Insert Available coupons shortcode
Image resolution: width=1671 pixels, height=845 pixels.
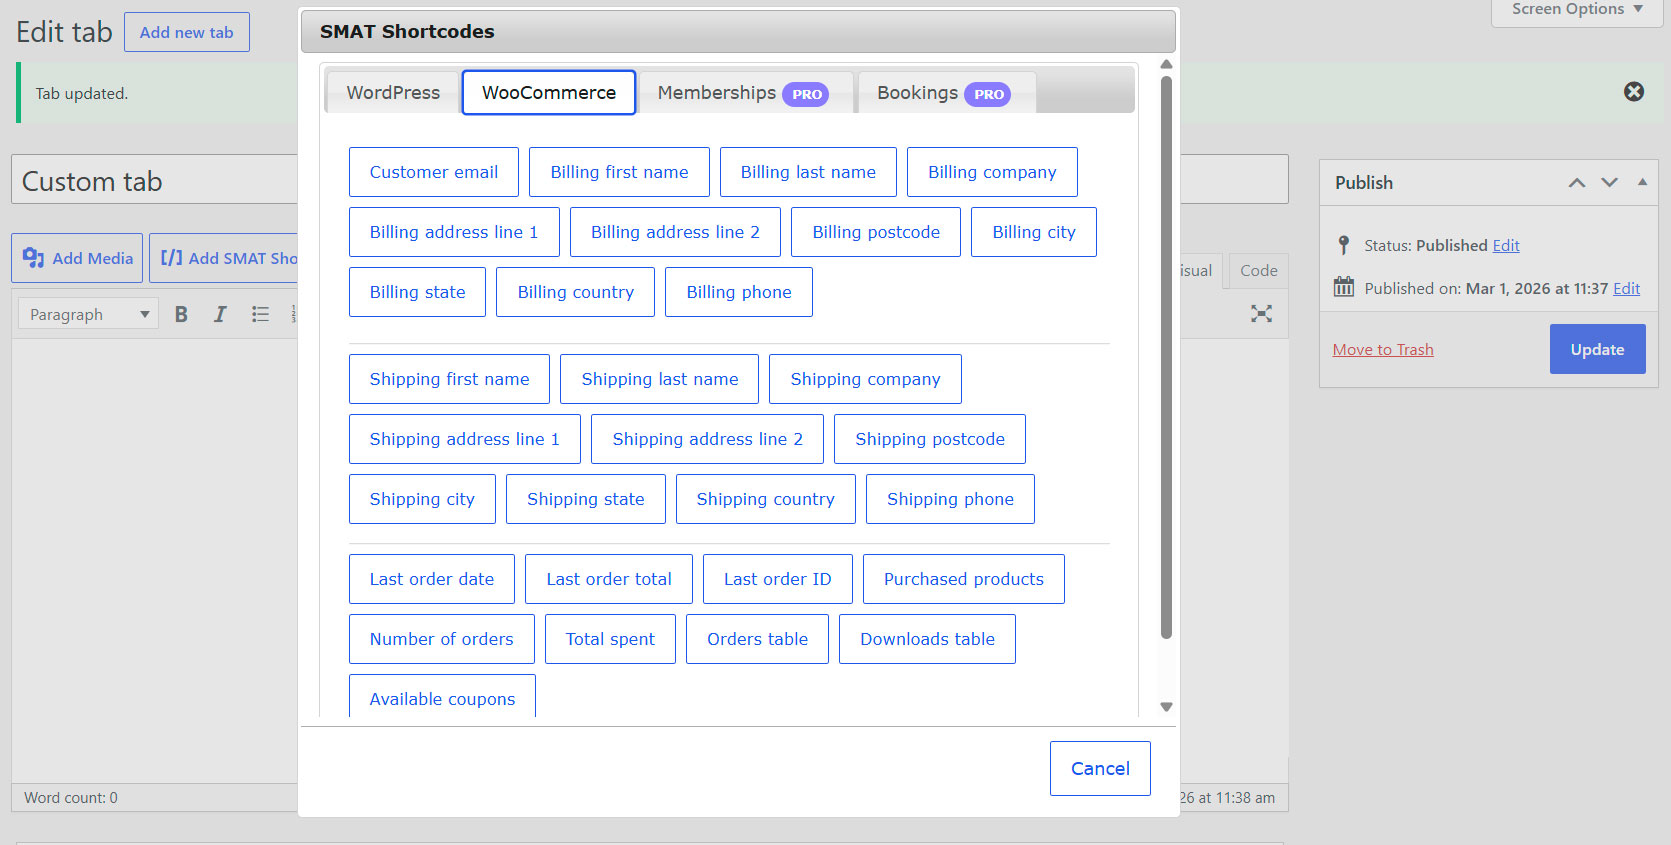coord(442,697)
